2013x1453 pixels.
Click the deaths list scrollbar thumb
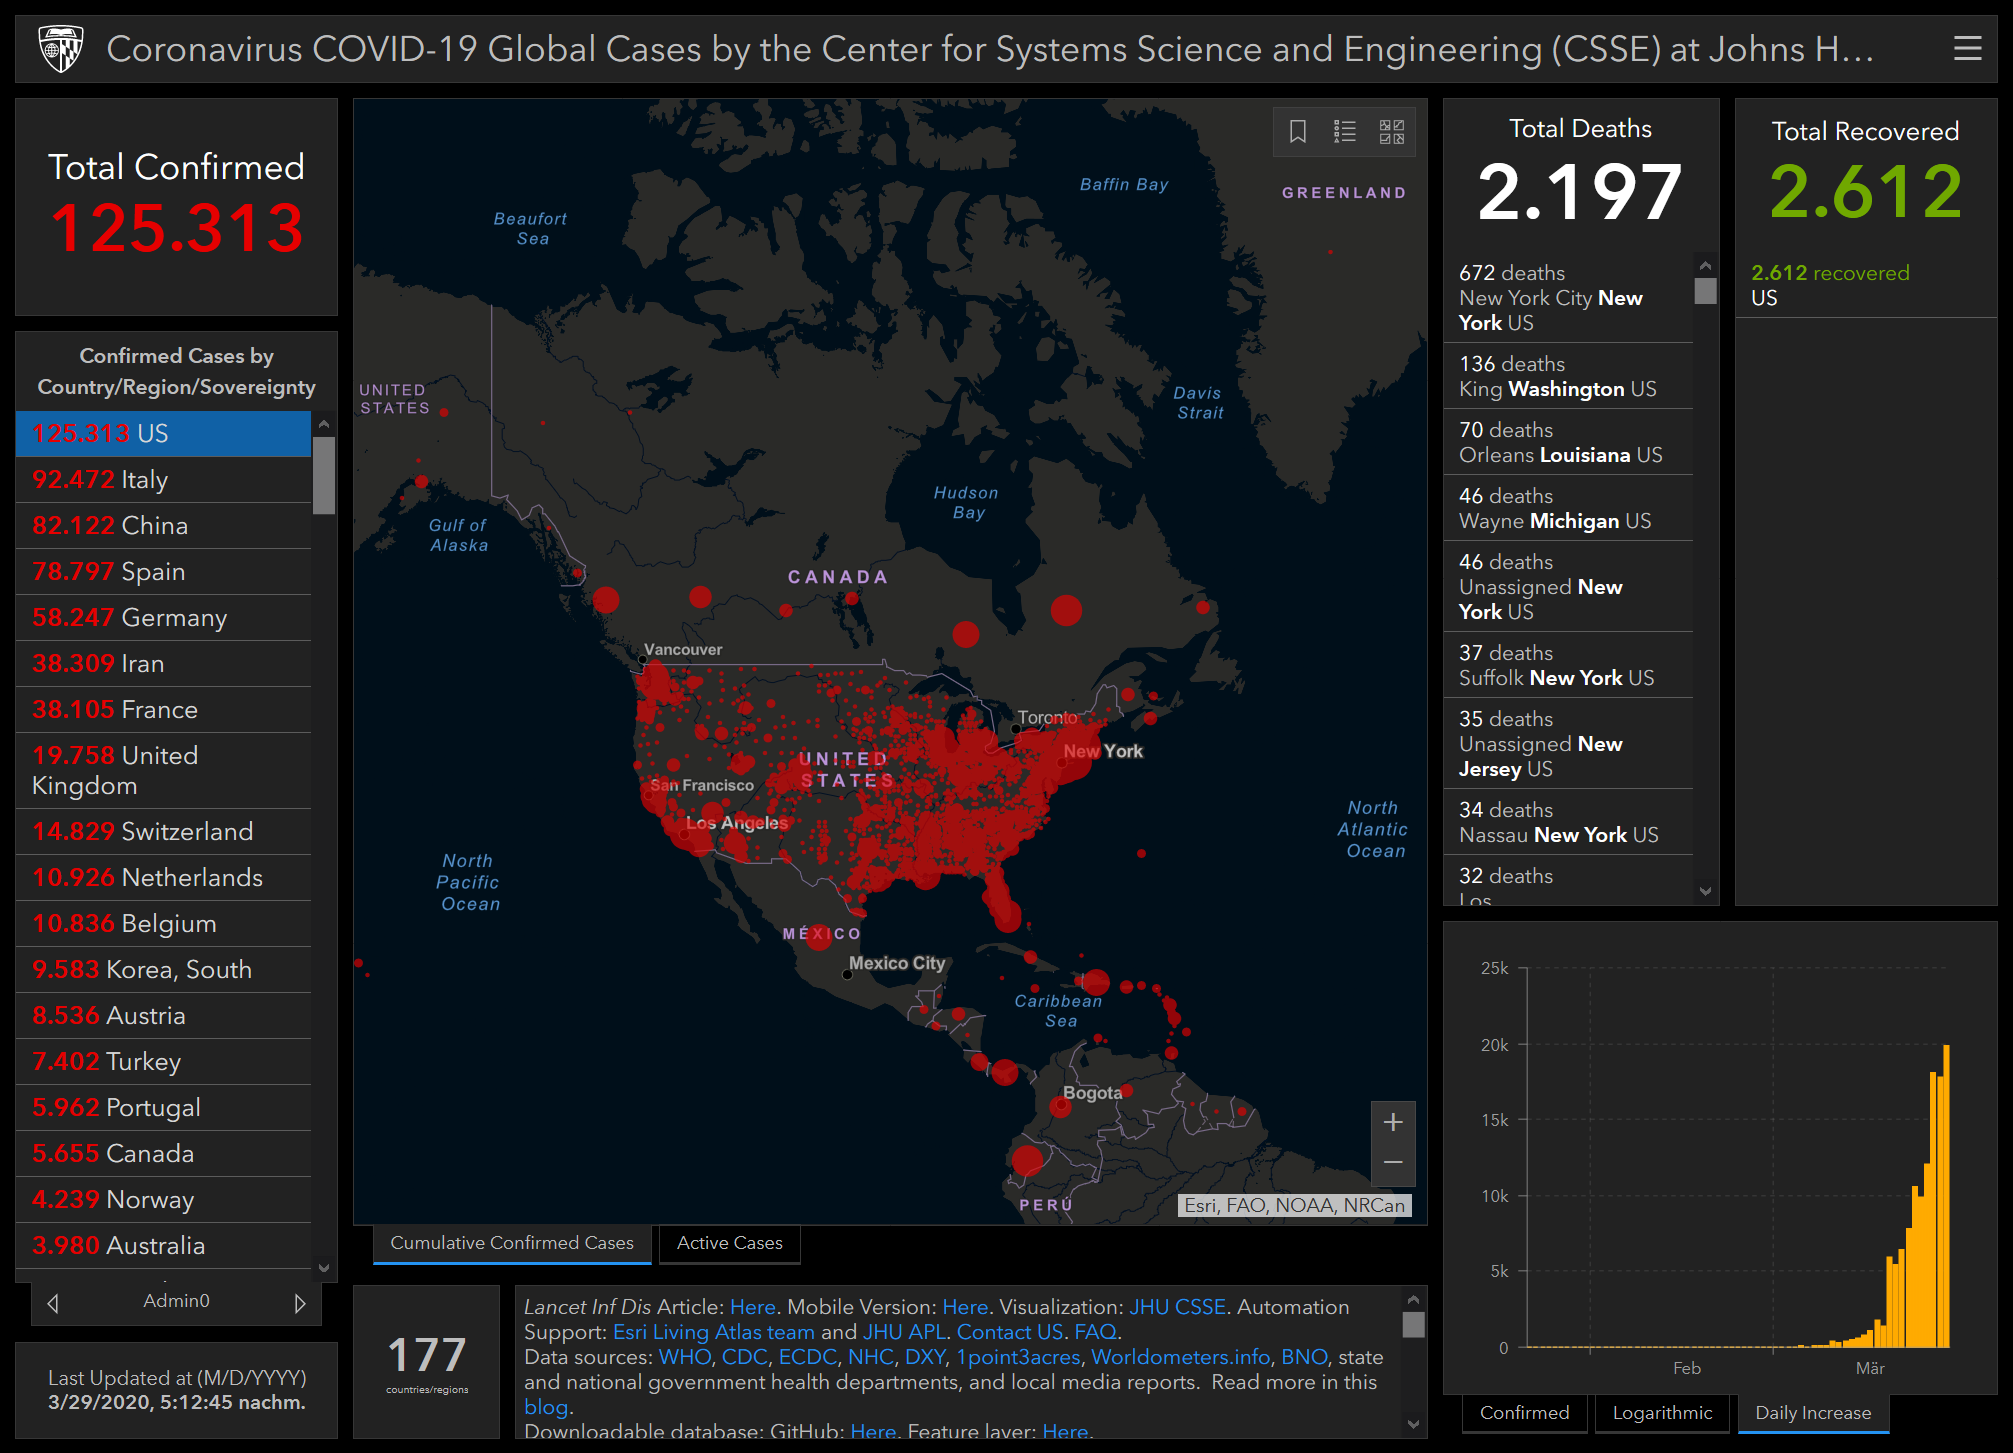tap(1706, 290)
